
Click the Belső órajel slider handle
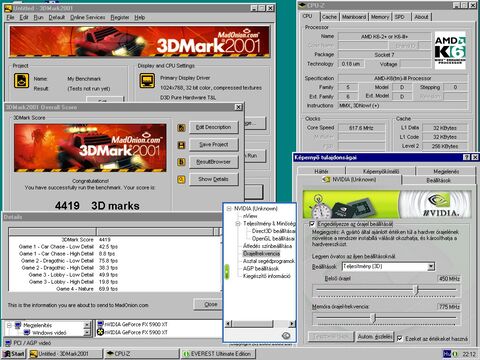[416, 290]
